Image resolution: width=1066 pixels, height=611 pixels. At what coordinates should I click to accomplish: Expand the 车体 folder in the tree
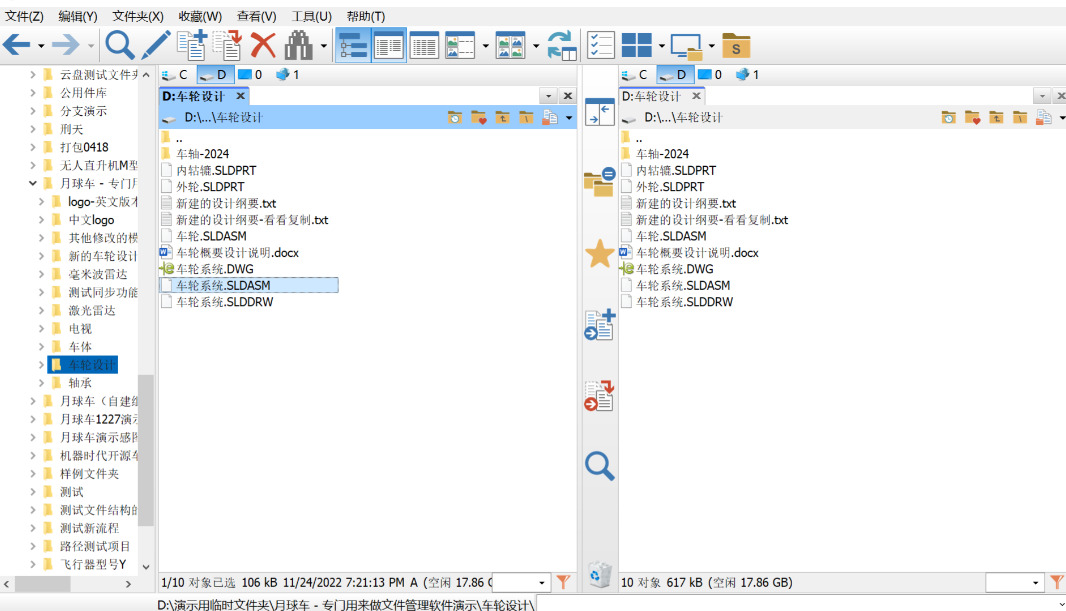[41, 347]
